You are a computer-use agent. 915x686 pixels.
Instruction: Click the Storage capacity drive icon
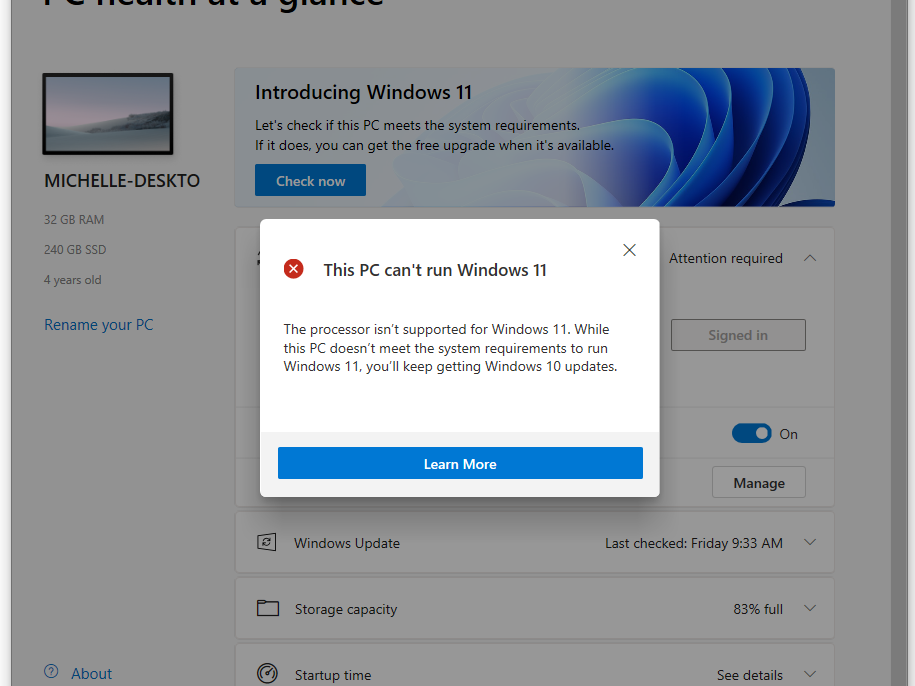267,607
